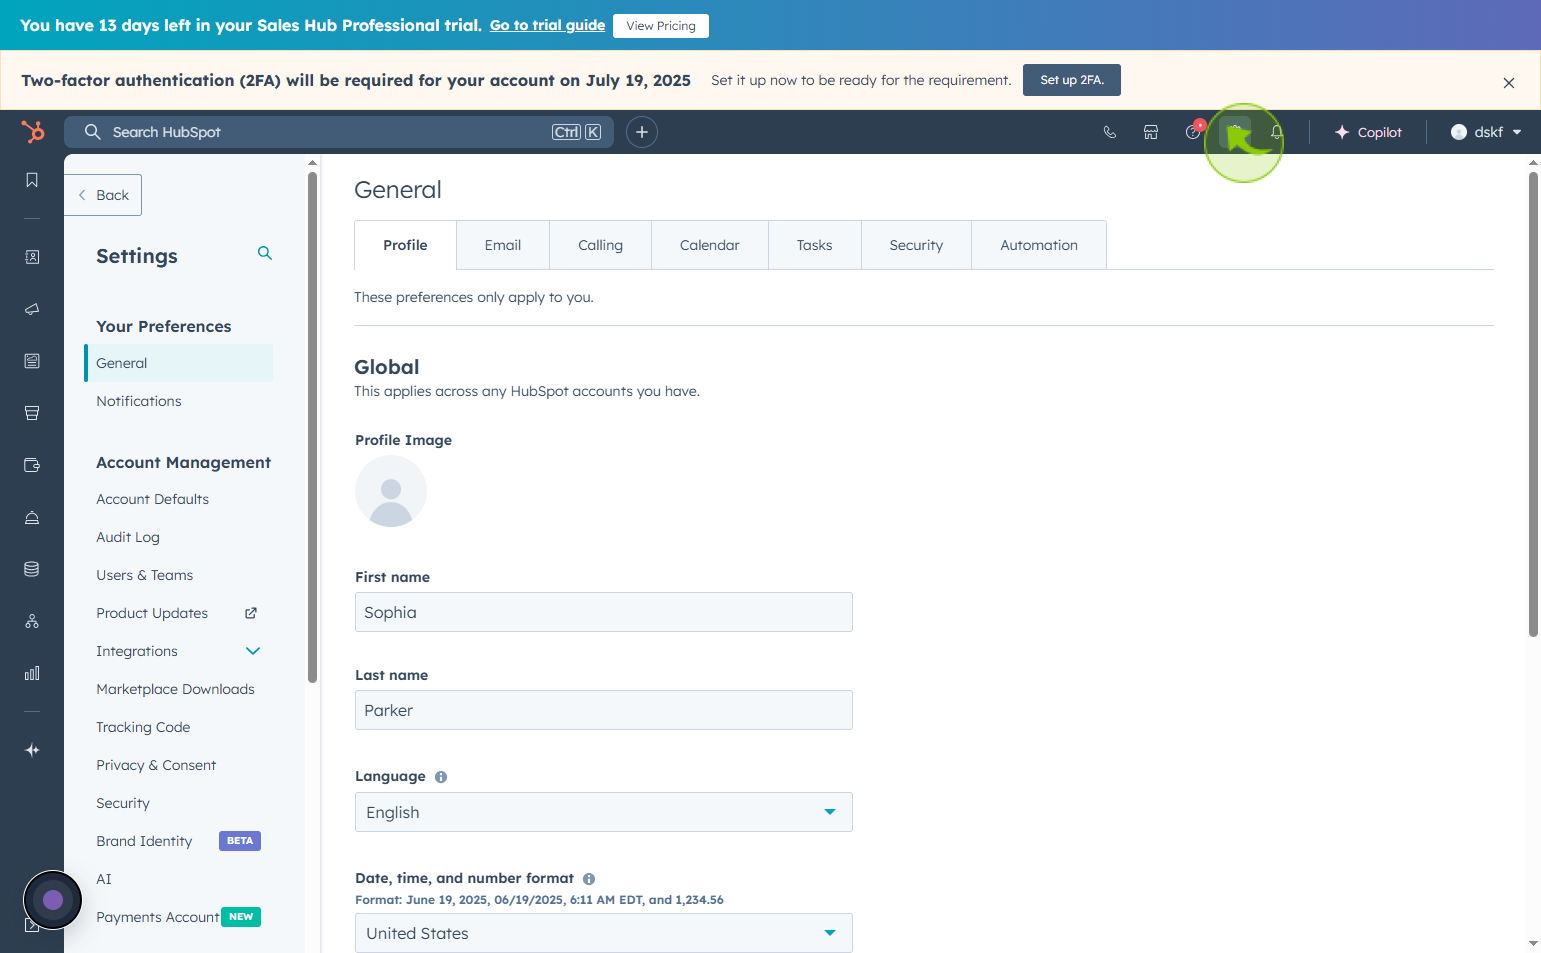This screenshot has width=1541, height=953.
Task: Switch to the Calendar tab
Action: click(x=710, y=245)
